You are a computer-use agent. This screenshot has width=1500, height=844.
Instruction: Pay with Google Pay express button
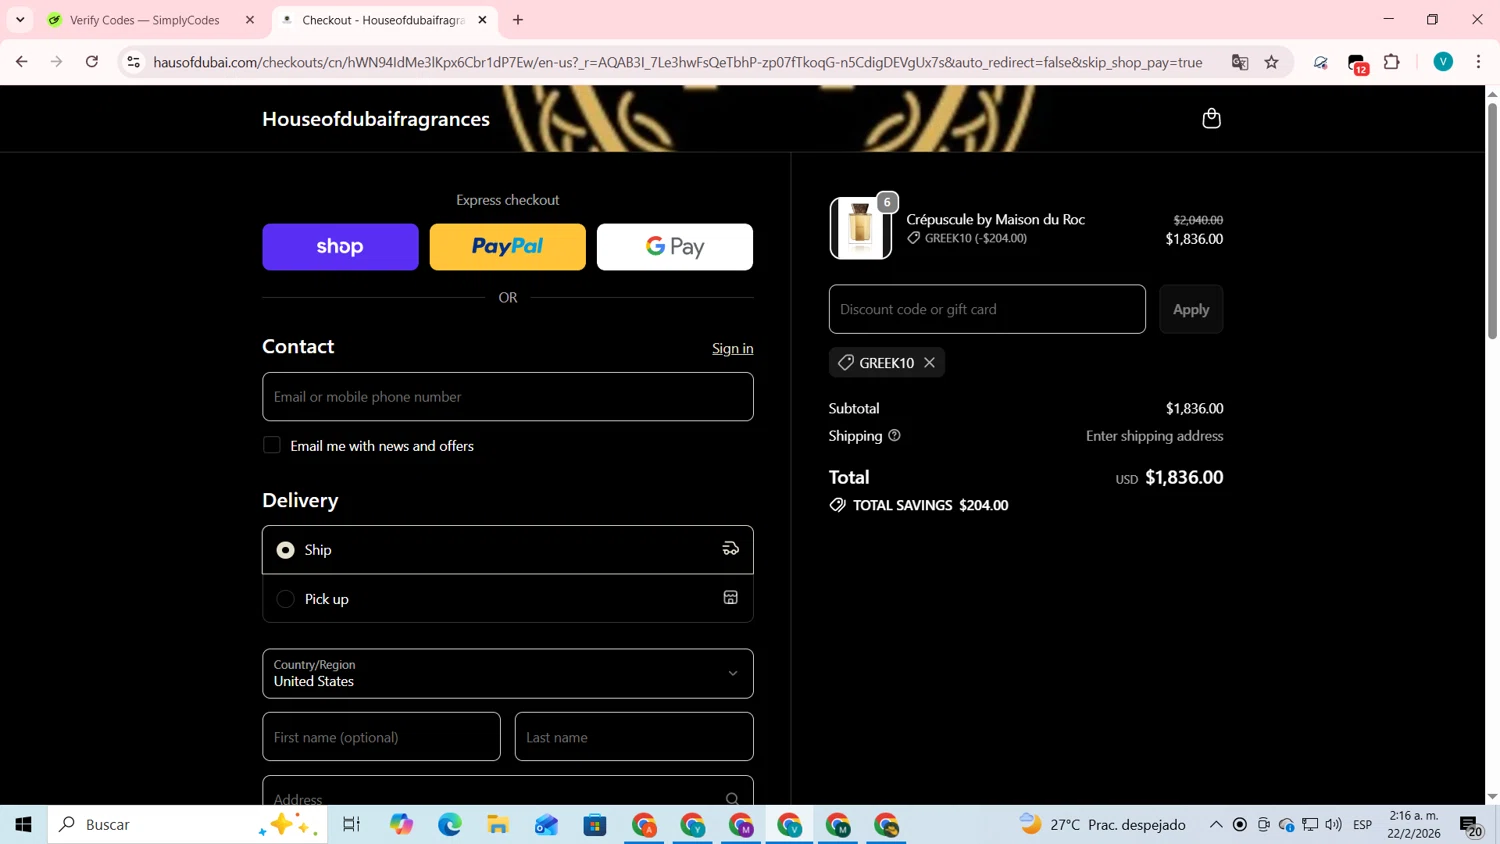coord(675,247)
